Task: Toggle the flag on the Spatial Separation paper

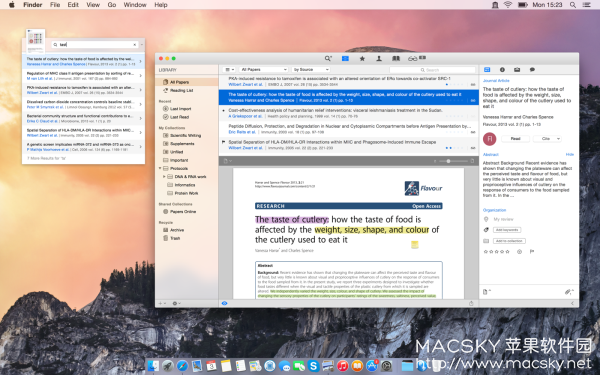Action: pyautogui.click(x=224, y=142)
